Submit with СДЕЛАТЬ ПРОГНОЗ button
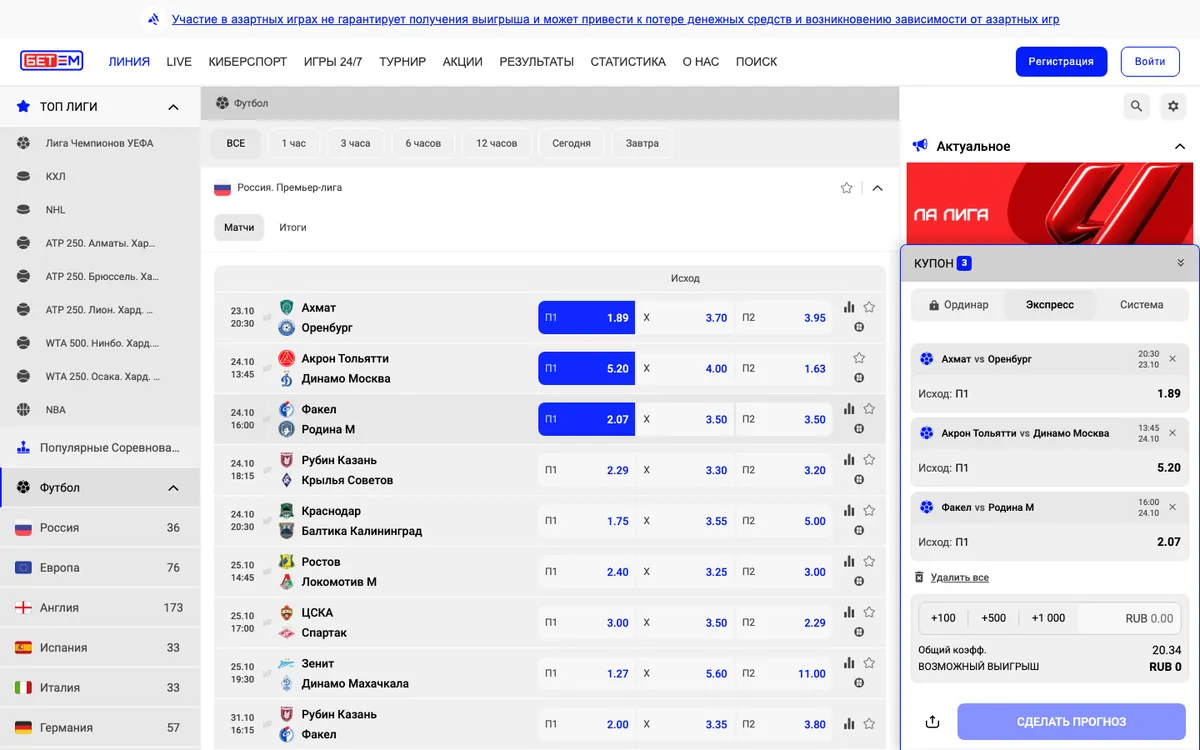Screen dimensions: 1200x750 [1071, 722]
